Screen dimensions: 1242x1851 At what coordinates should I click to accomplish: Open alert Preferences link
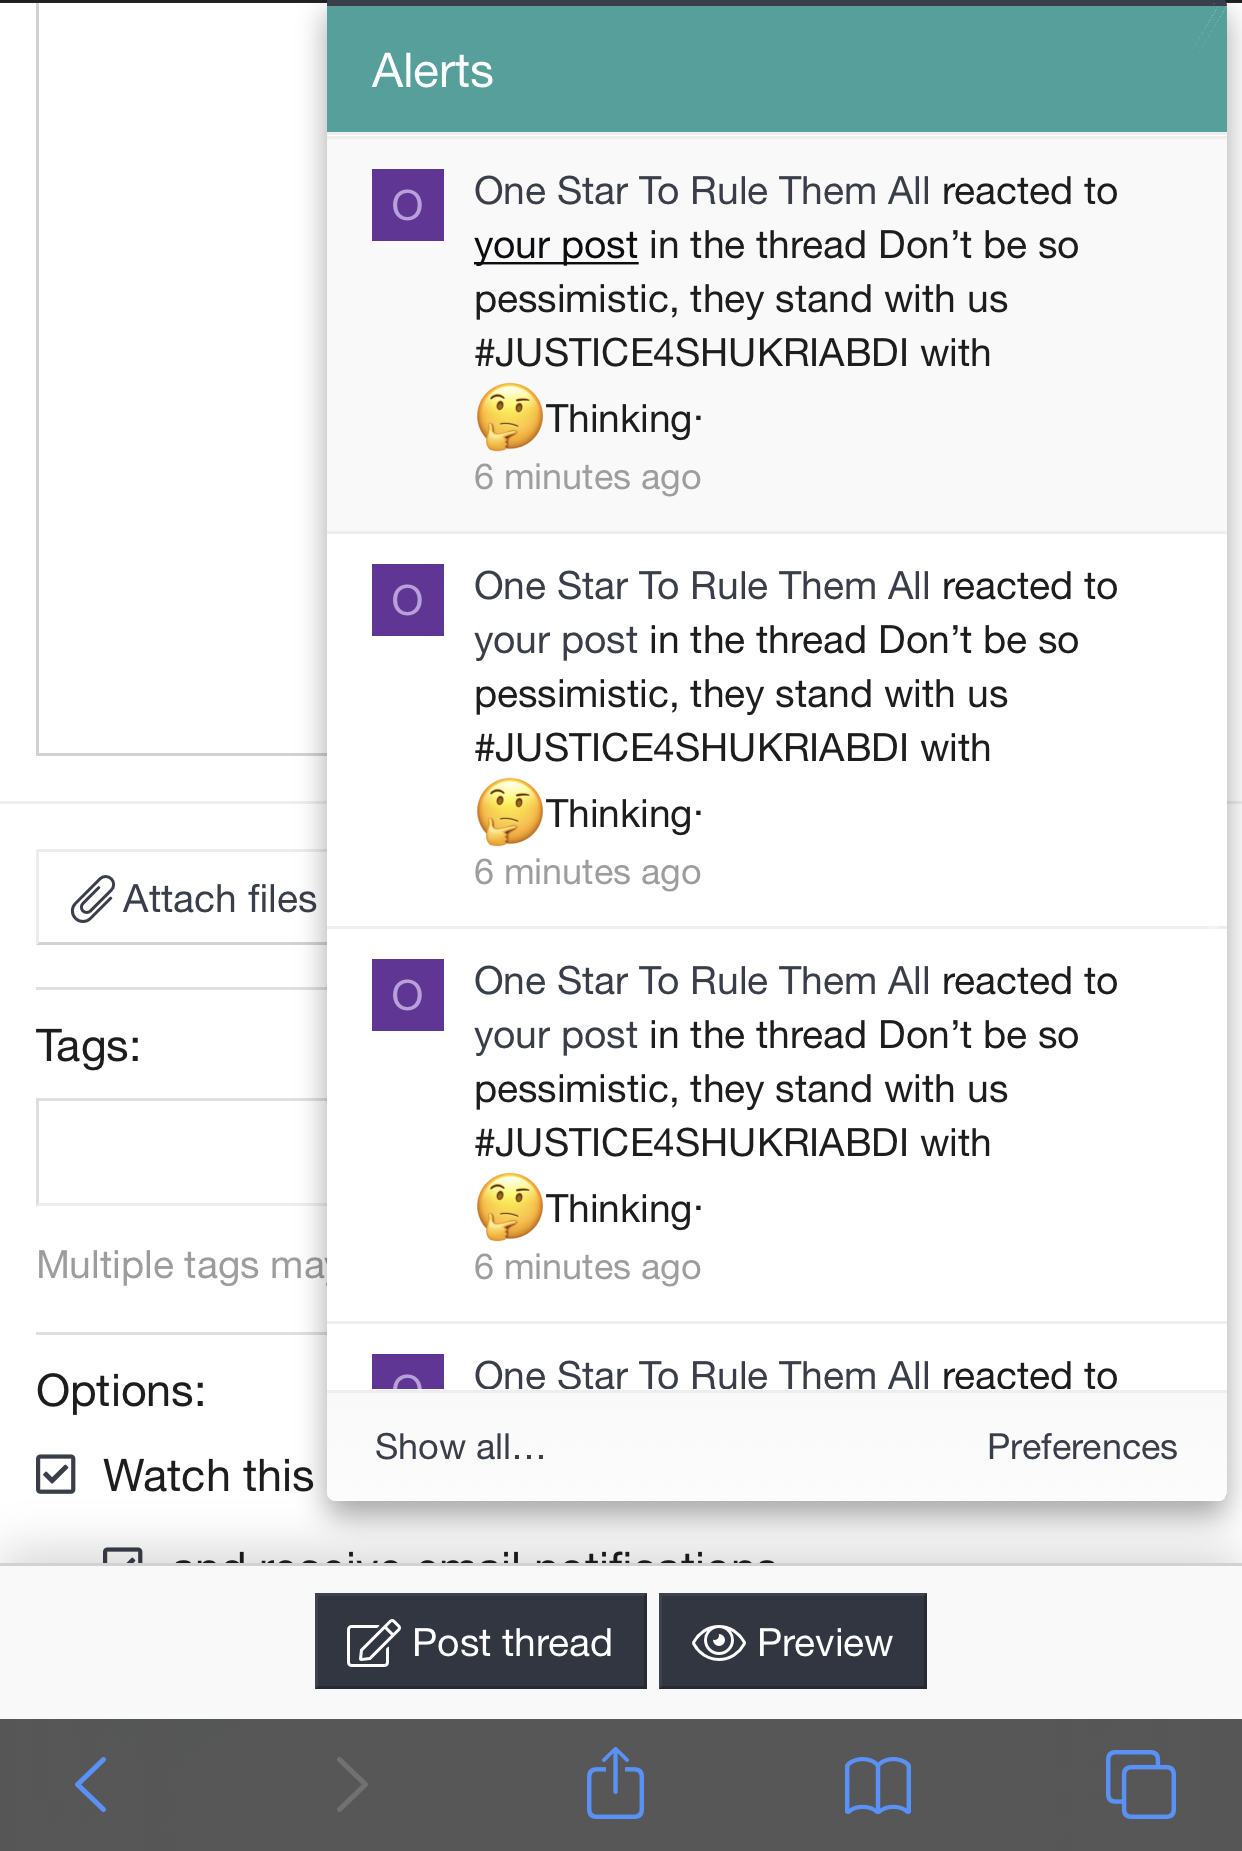(1082, 1447)
